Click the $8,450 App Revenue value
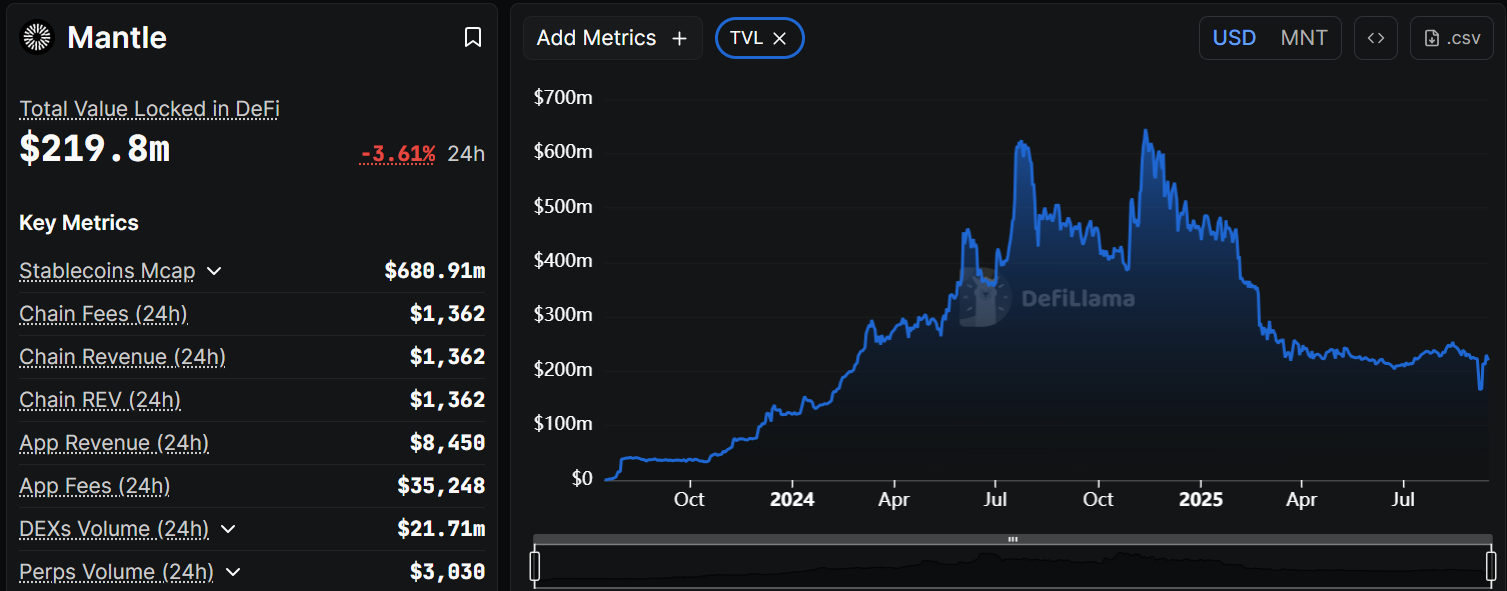Image resolution: width=1507 pixels, height=591 pixels. pos(448,443)
